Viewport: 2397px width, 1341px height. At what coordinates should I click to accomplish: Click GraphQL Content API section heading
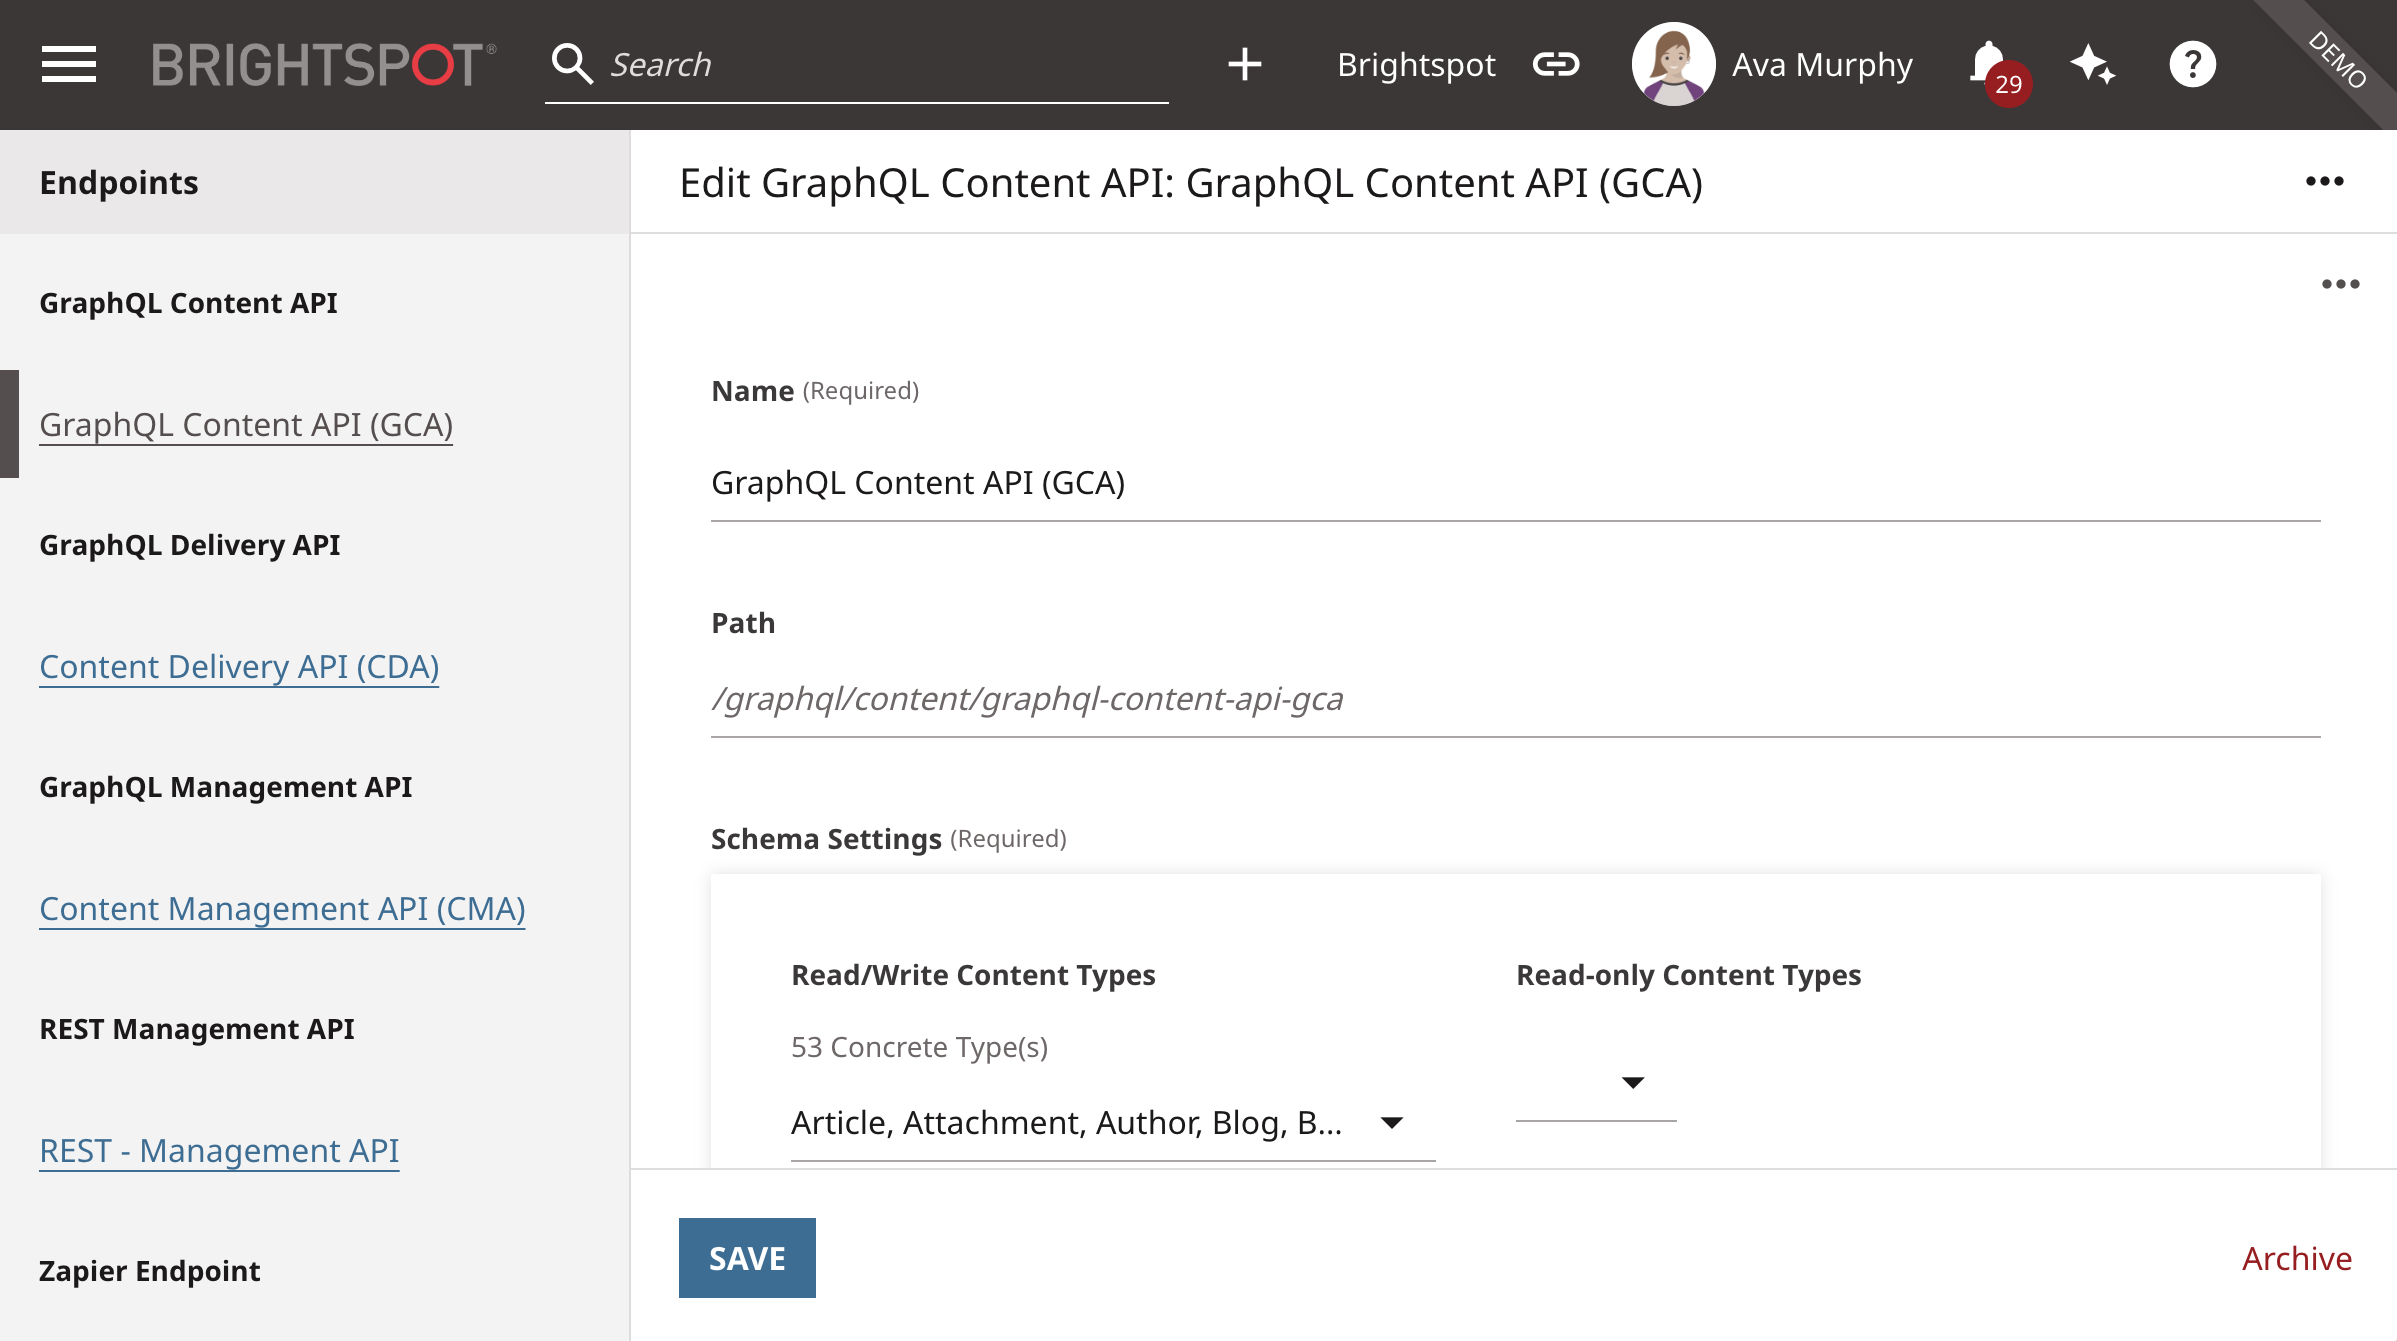click(x=188, y=302)
